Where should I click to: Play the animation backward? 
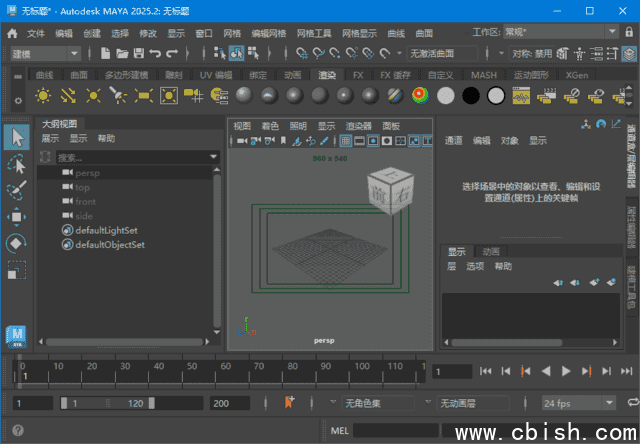pos(546,371)
